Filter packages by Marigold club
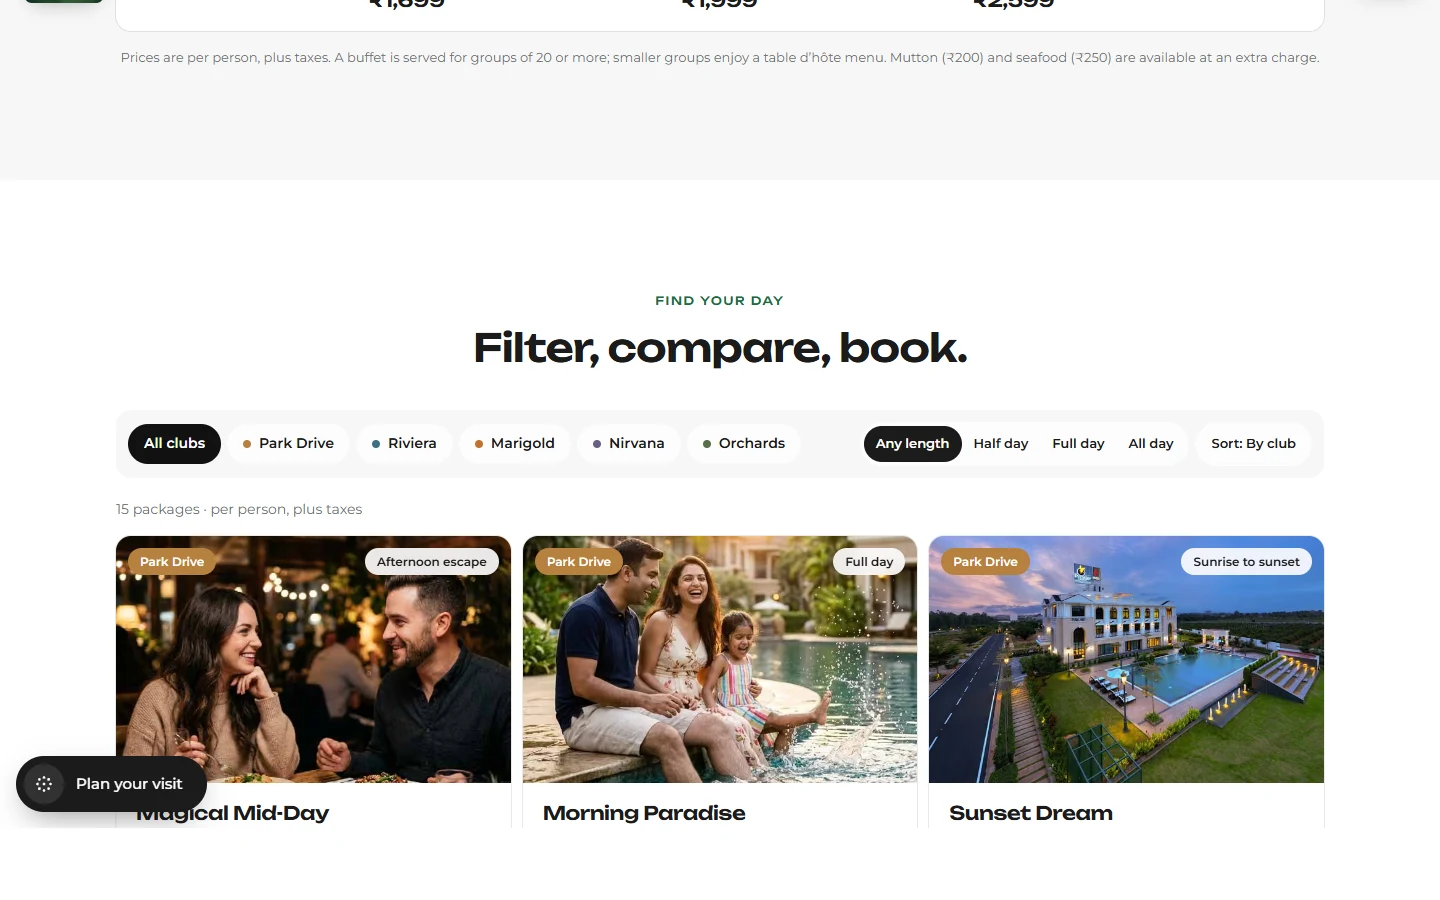 [x=514, y=443]
